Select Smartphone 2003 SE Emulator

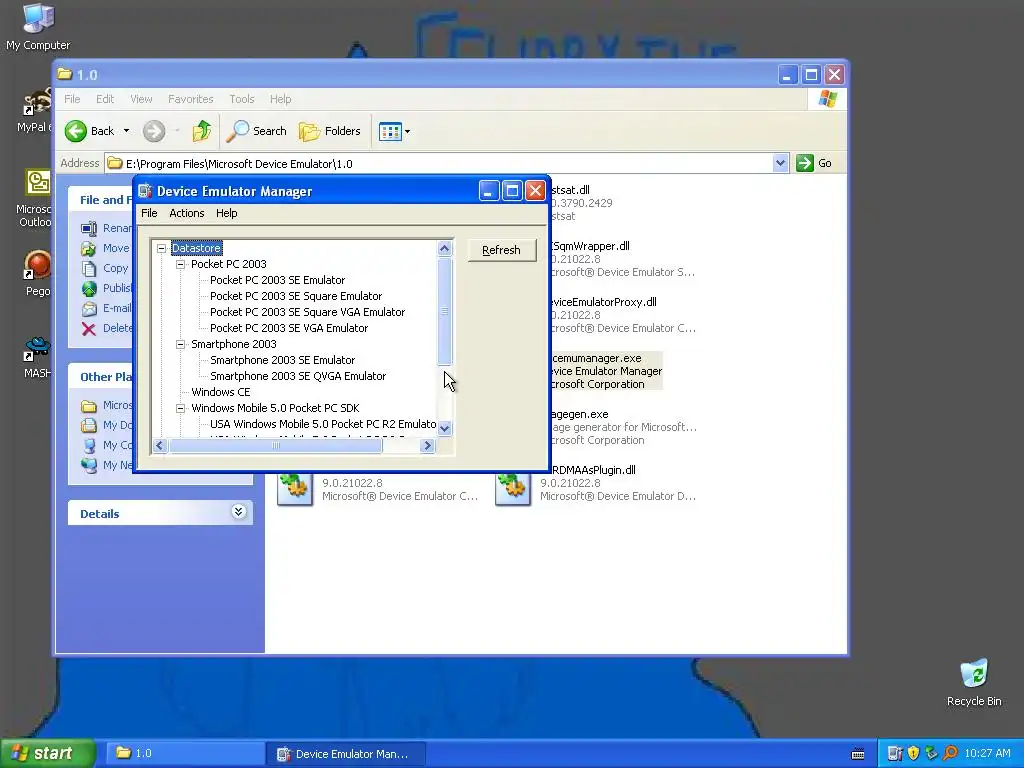[282, 360]
